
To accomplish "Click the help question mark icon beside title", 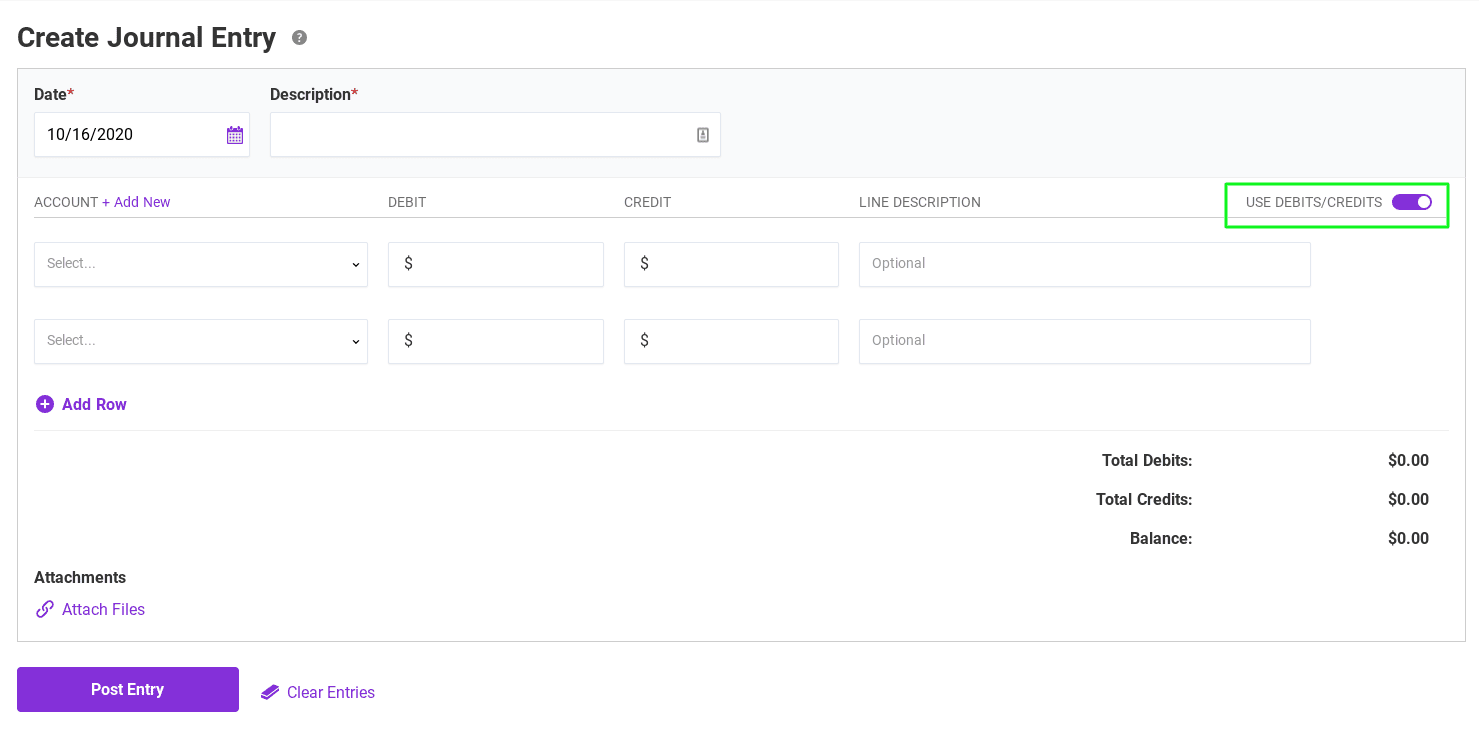I will click(299, 38).
